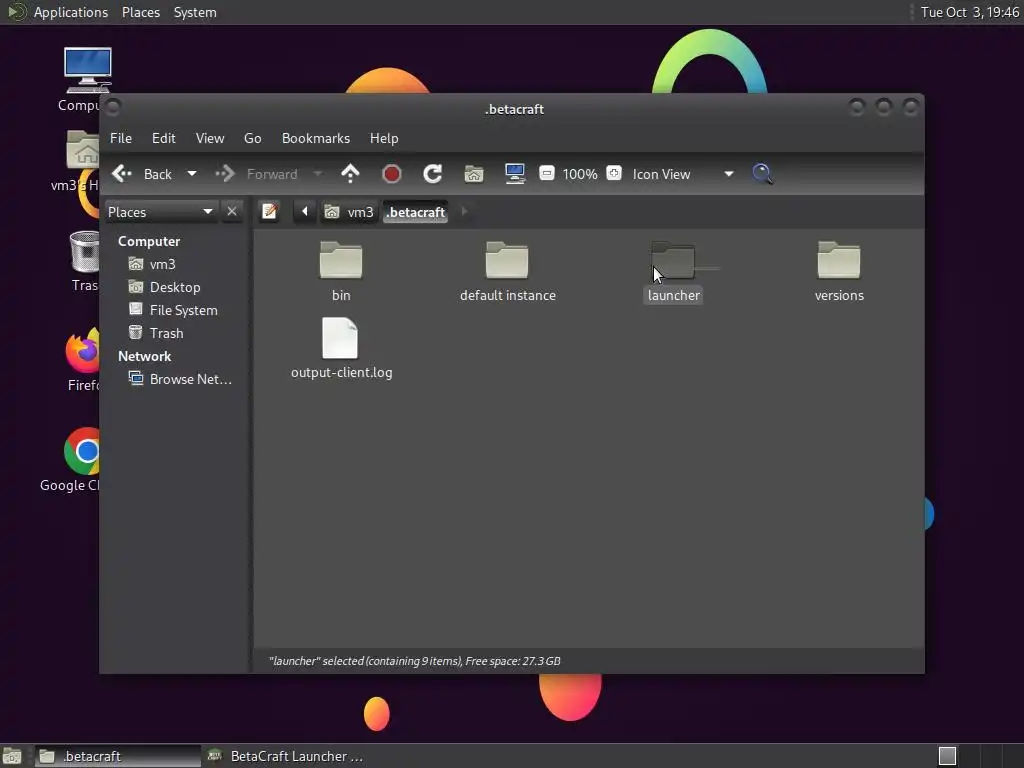Zoom in with the plus icon

[614, 173]
